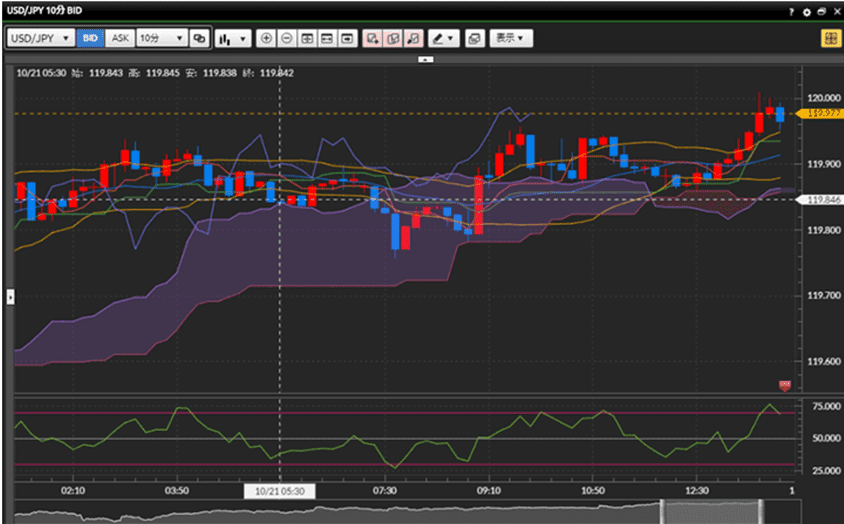Click the yellow grid icon at toolbar right
The width and height of the screenshot is (844, 524).
(x=829, y=38)
